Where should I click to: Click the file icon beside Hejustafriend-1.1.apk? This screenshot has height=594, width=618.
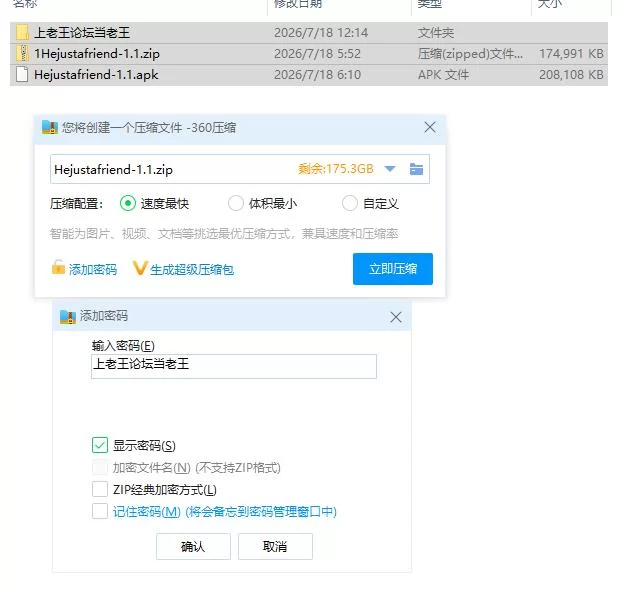point(22,74)
